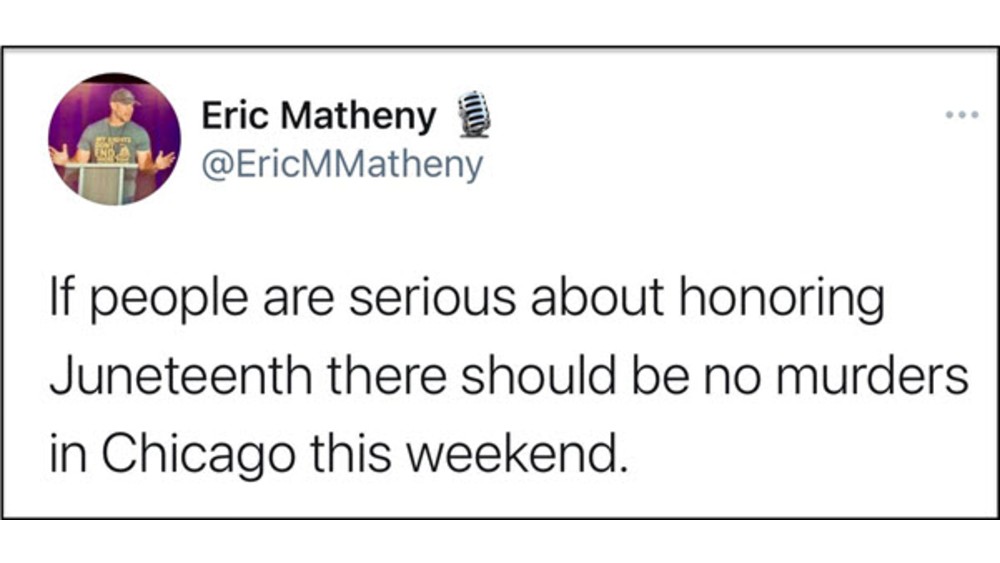This screenshot has width=1000, height=563.
Task: Open Eric Matheny's round profile picture
Action: 115,139
